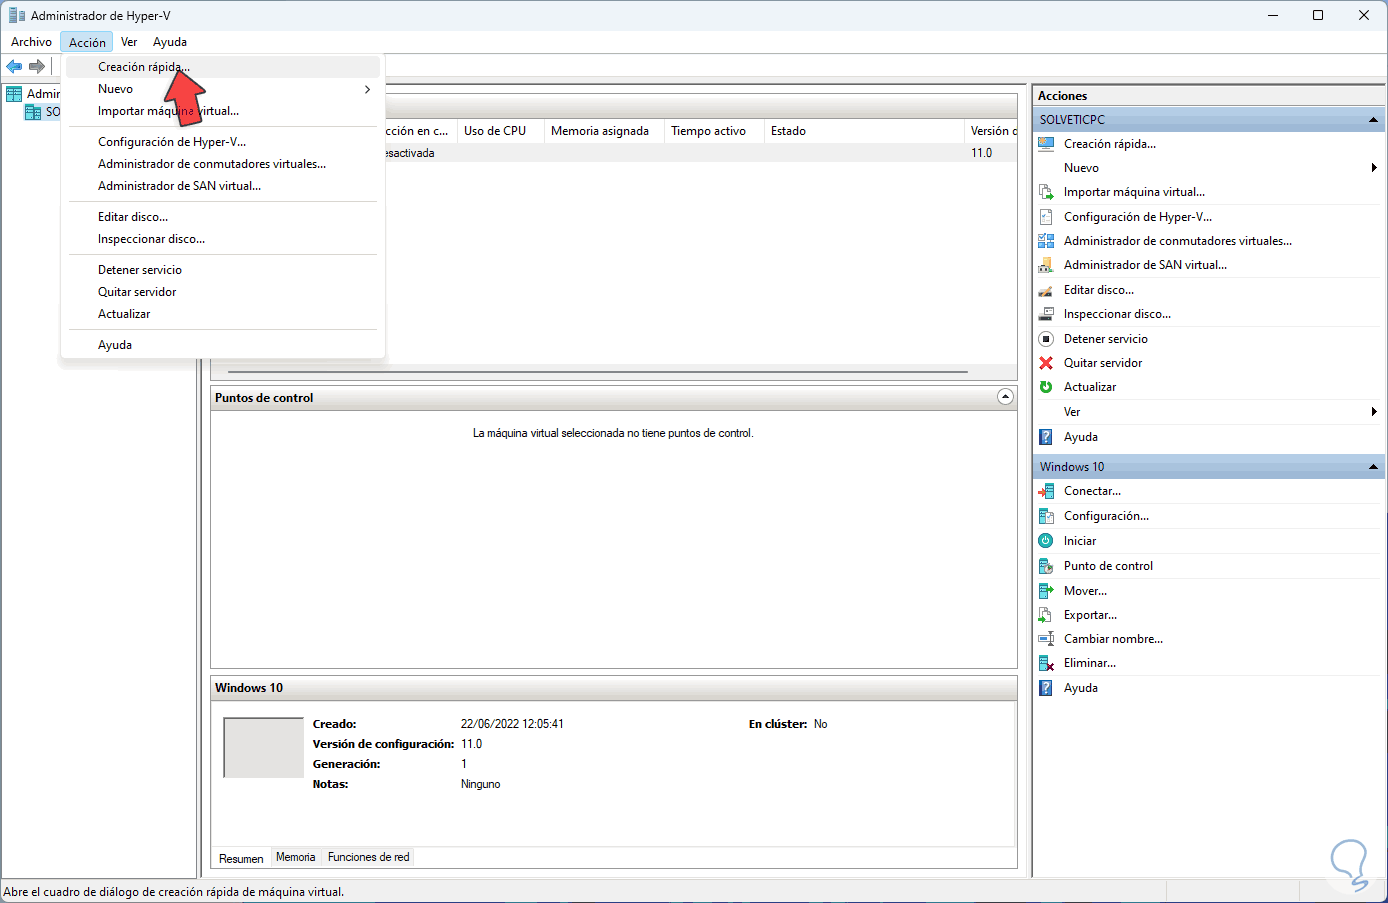Open the Ayuda menu in the menu bar
This screenshot has width=1388, height=903.
tap(170, 42)
